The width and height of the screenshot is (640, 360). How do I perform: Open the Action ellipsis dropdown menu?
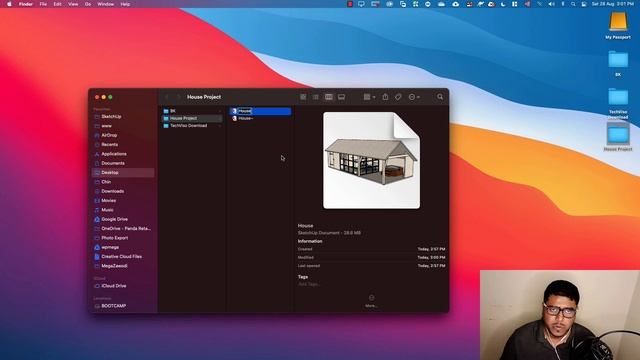click(414, 97)
